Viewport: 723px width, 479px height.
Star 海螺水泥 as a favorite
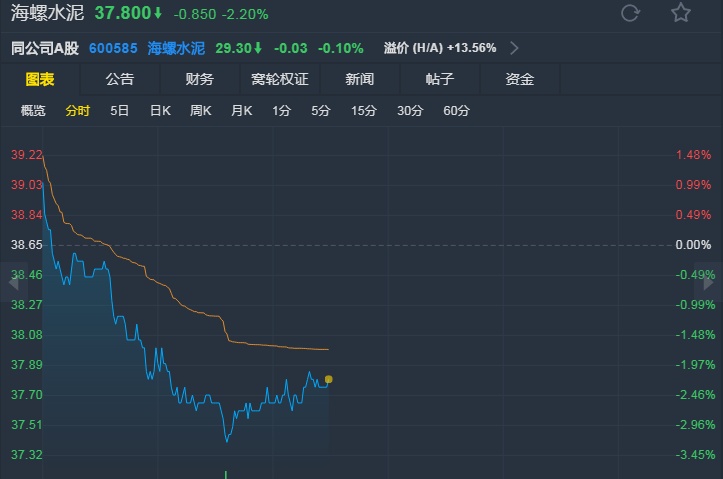pyautogui.click(x=681, y=13)
